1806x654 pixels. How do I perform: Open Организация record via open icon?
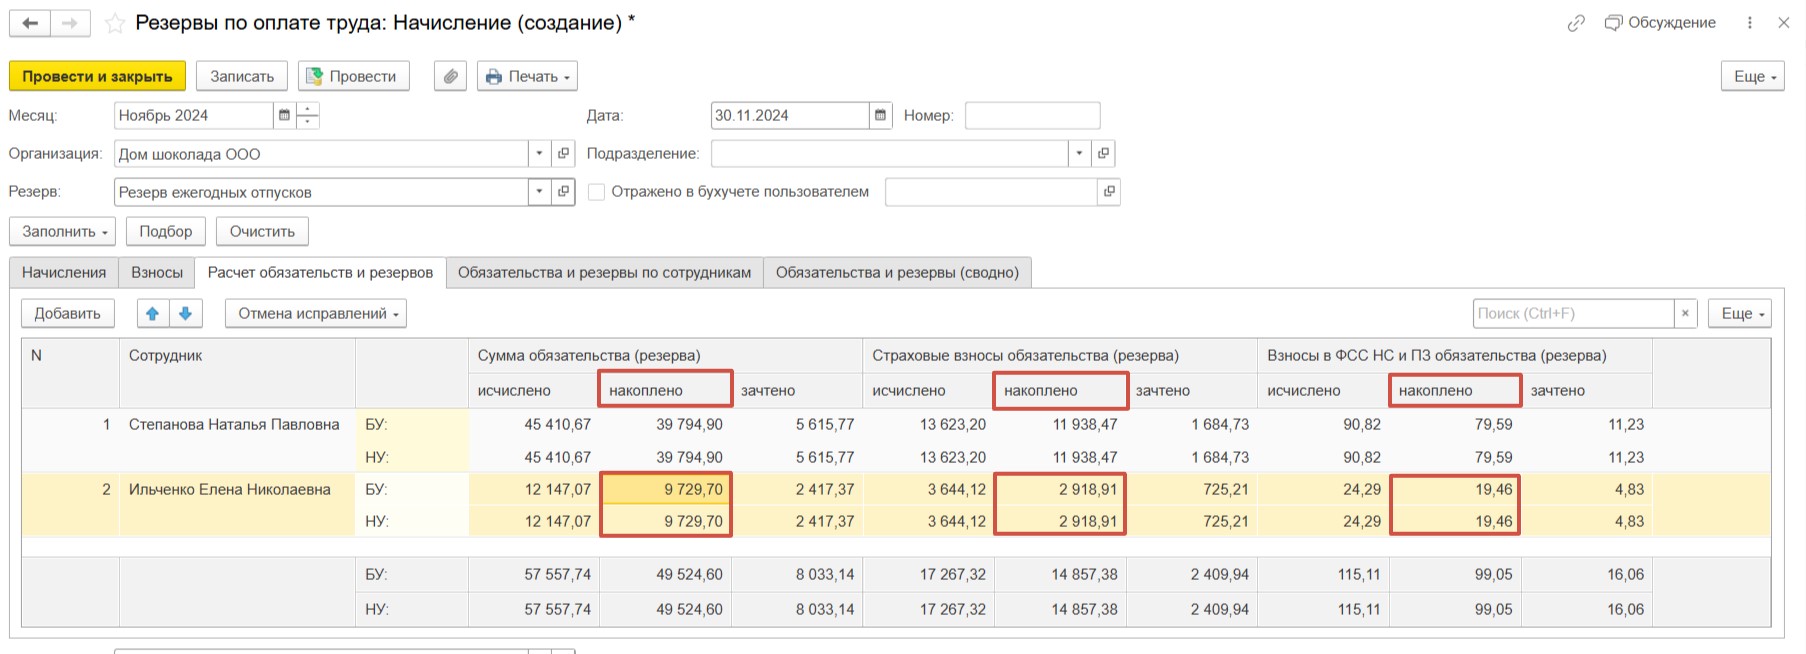tap(563, 154)
